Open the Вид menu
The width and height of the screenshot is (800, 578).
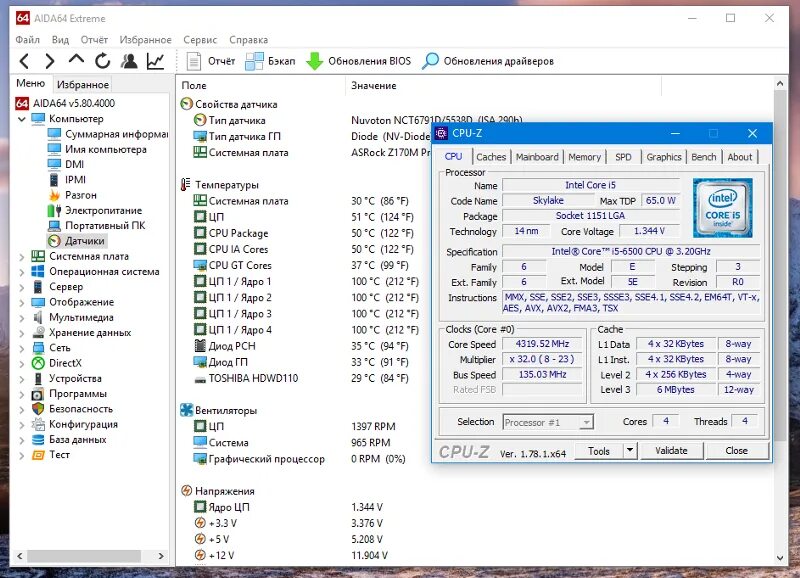(60, 40)
